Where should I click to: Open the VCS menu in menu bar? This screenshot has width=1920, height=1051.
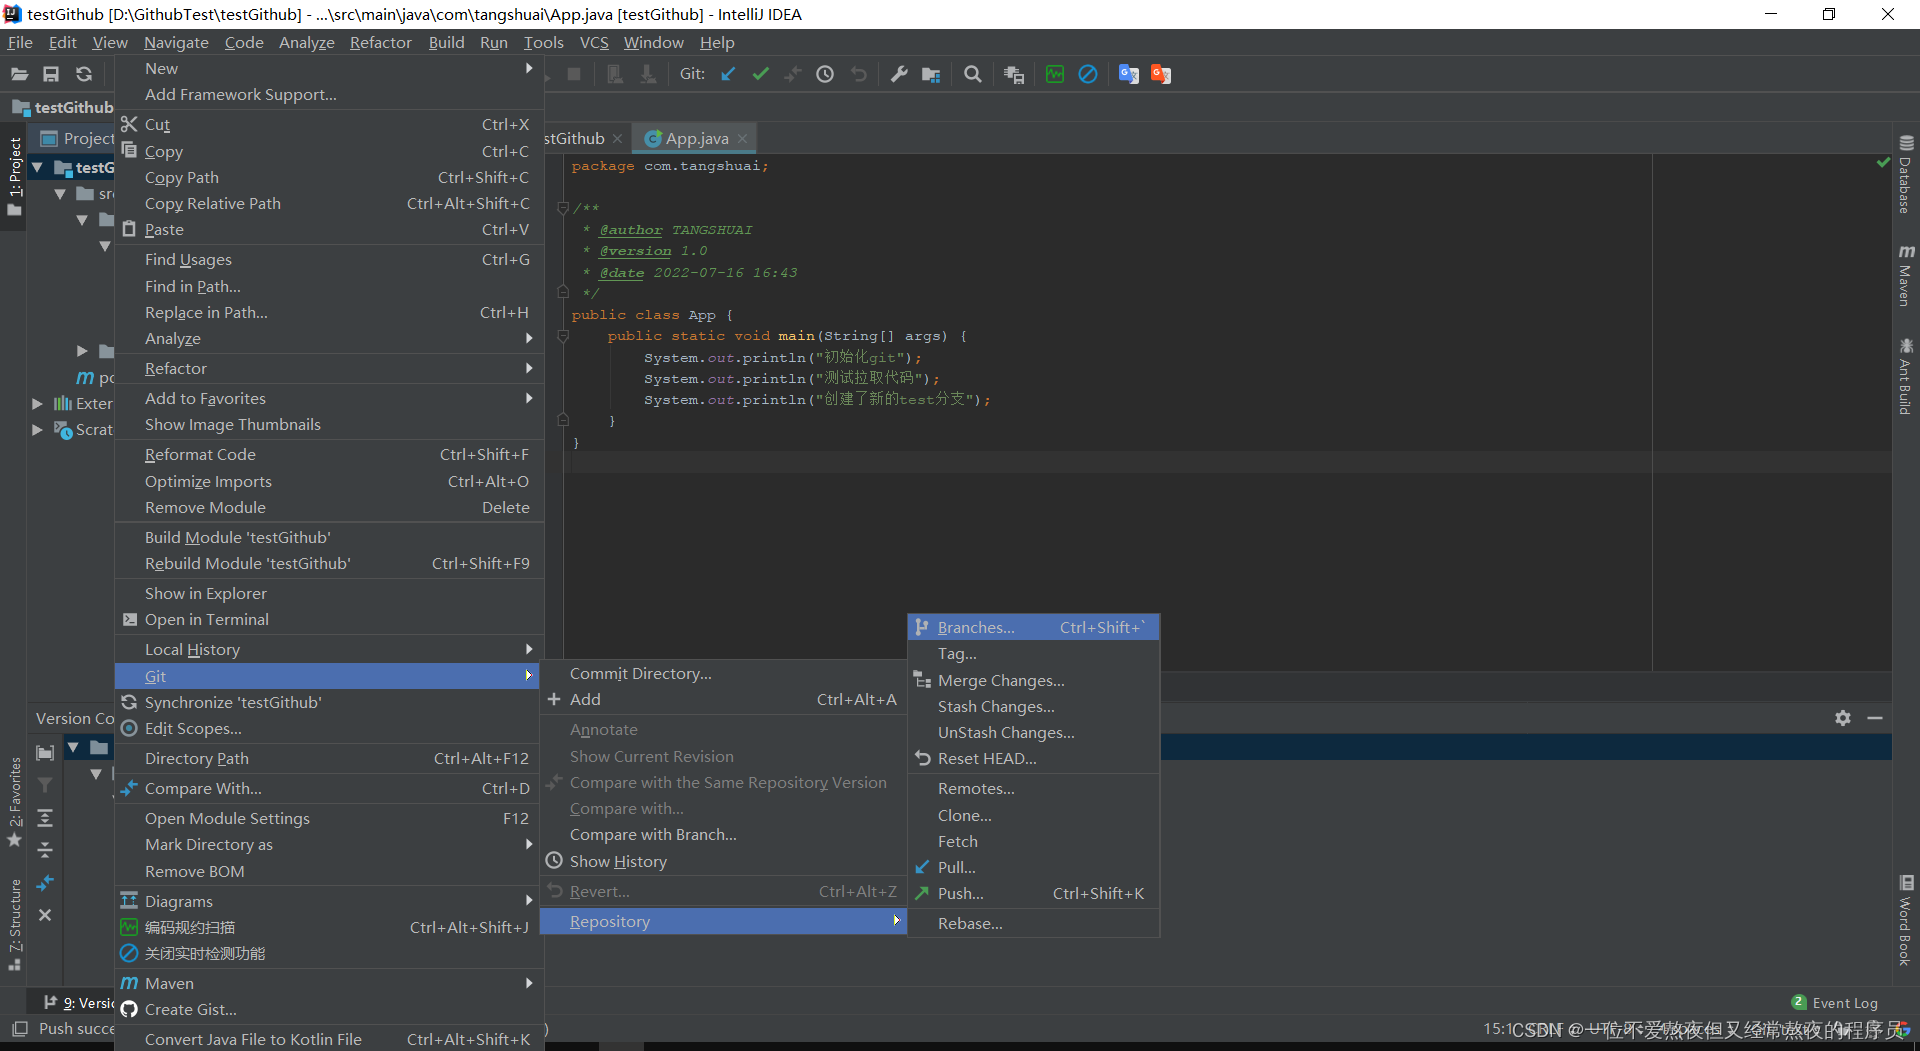click(x=594, y=42)
